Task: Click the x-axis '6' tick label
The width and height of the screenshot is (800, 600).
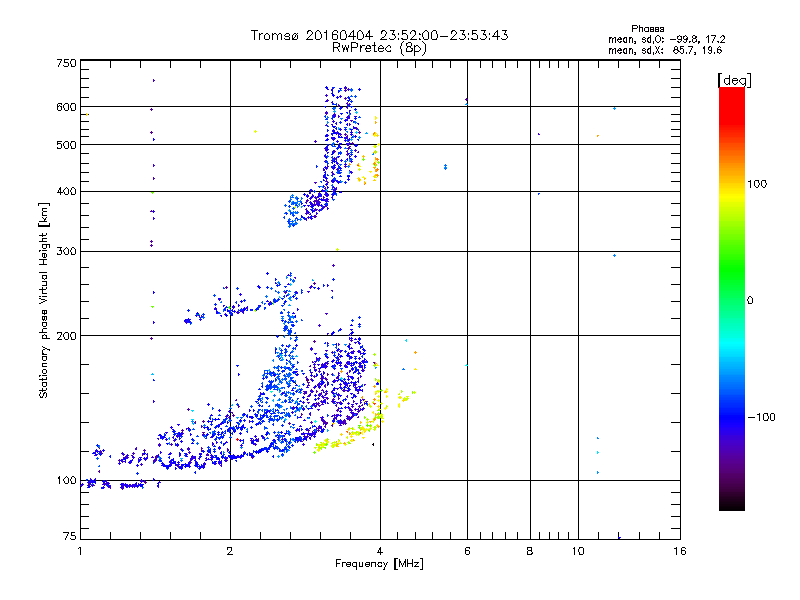Action: (467, 551)
